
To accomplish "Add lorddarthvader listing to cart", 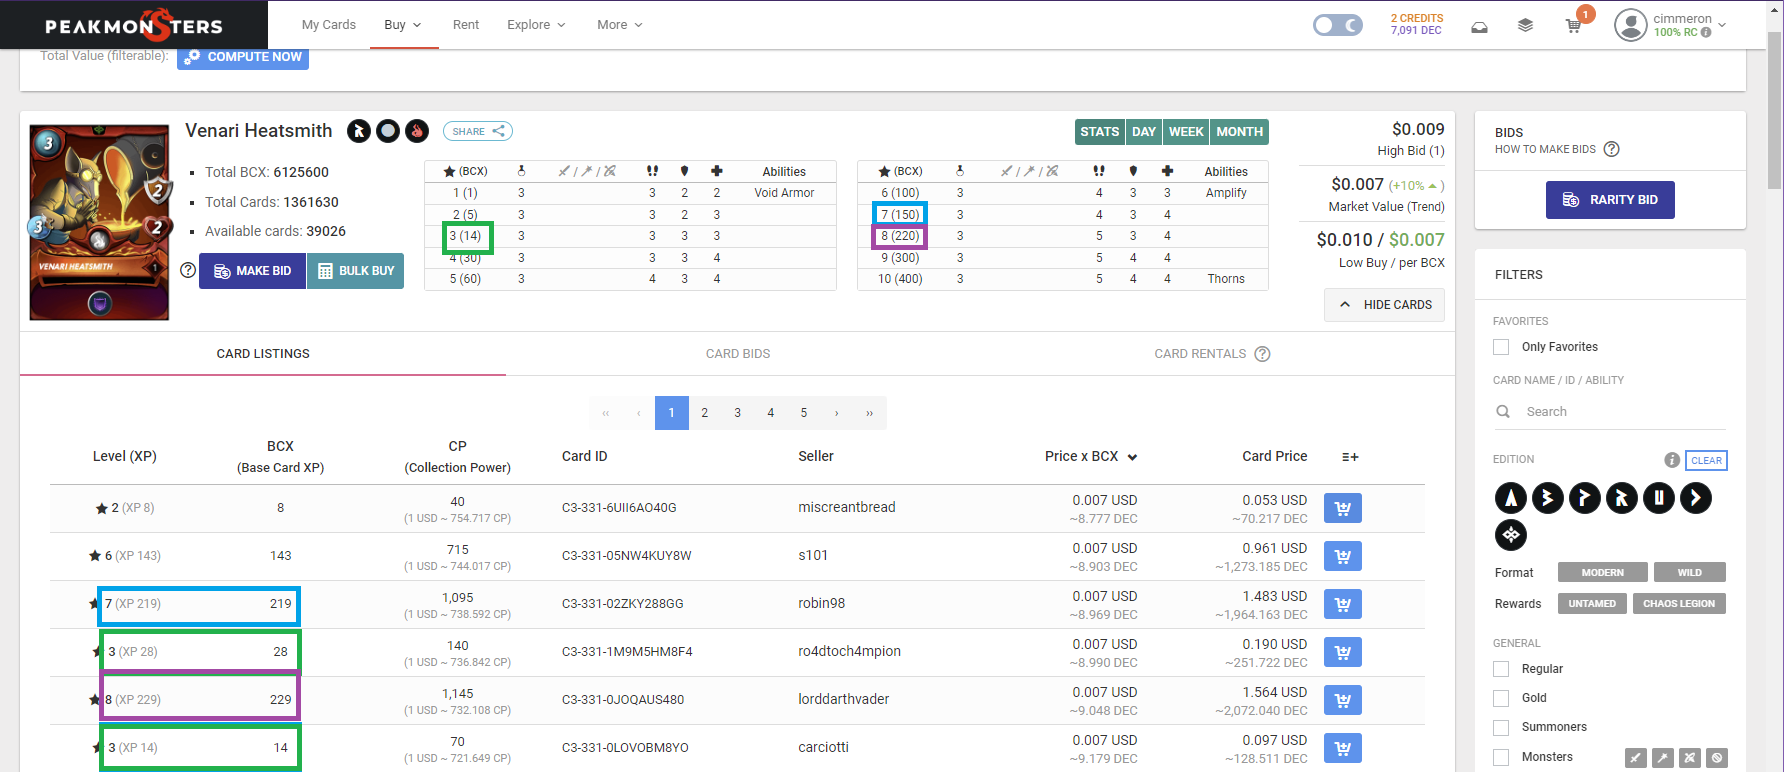I will [1342, 700].
